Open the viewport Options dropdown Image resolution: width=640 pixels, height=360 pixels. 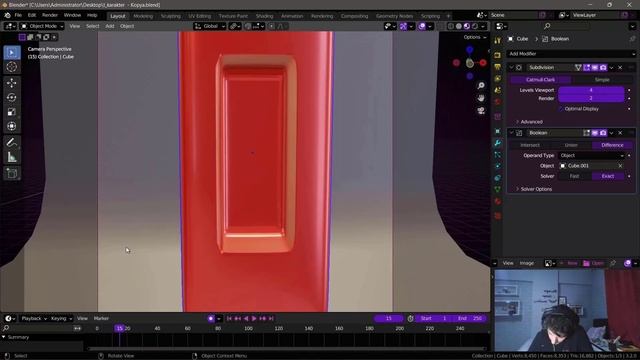[475, 37]
